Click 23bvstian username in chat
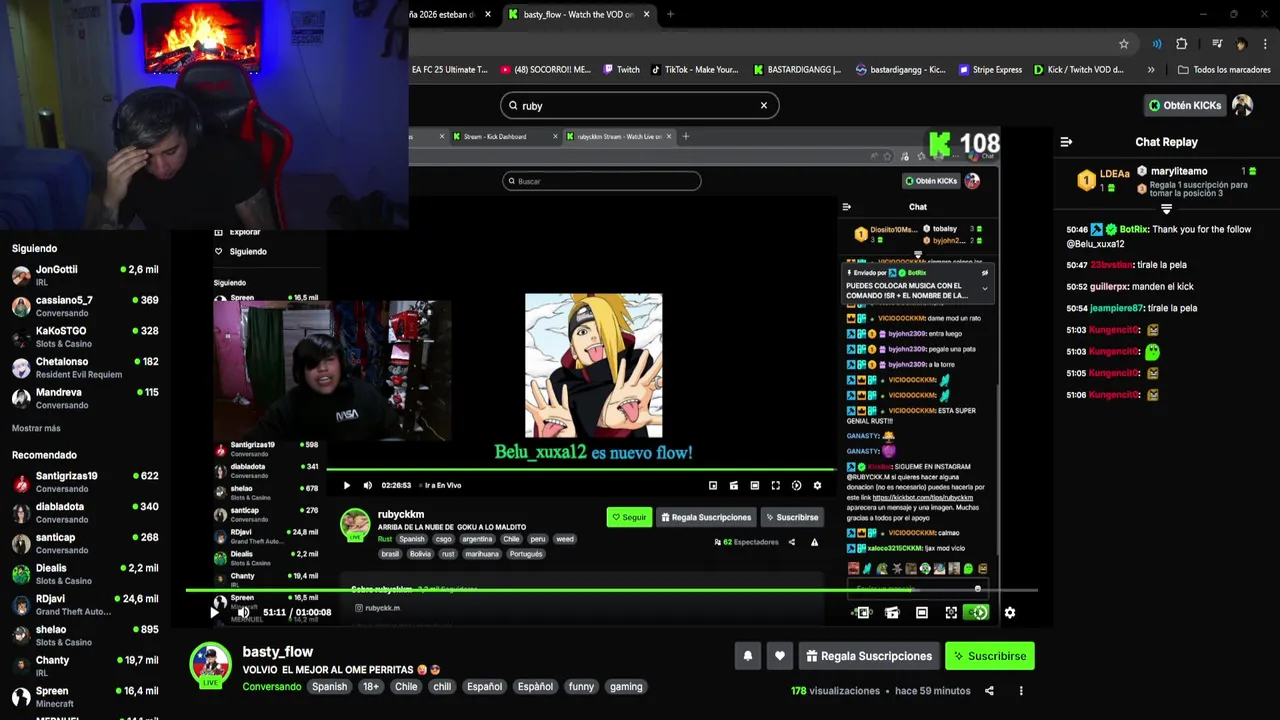Viewport: 1280px width, 720px height. (1110, 265)
